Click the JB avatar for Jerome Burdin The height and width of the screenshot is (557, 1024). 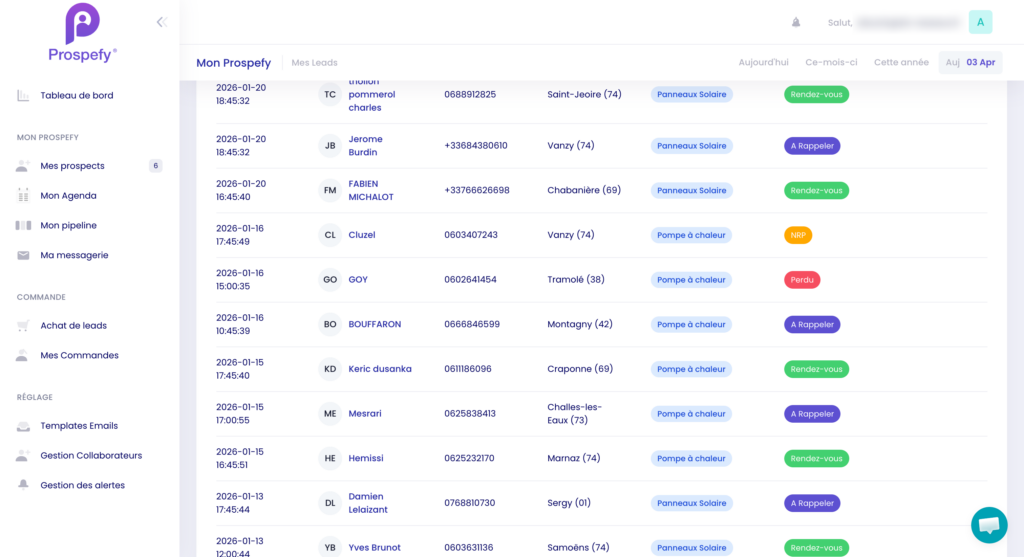tap(330, 146)
